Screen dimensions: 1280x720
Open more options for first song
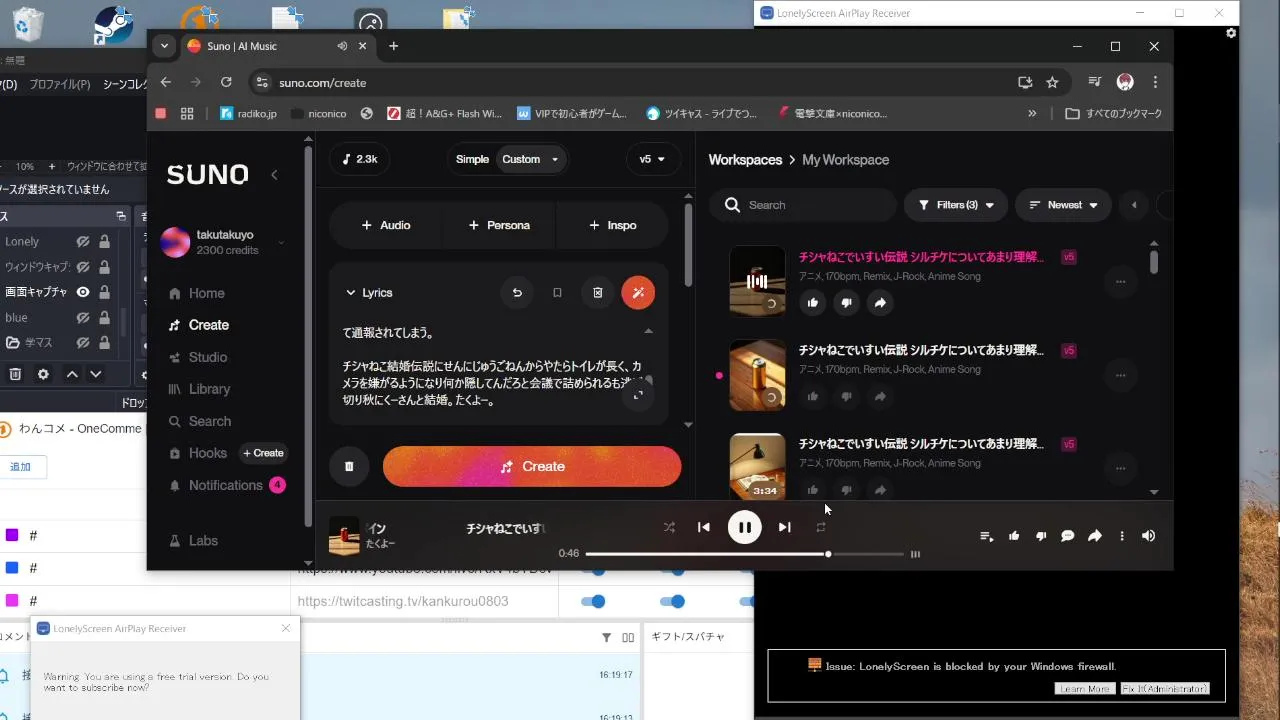1120,282
